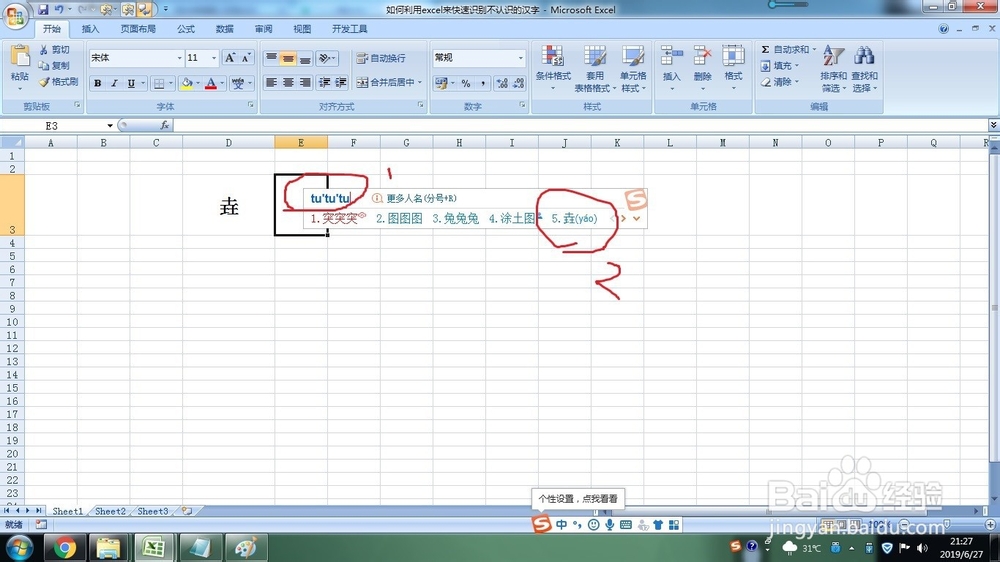The width and height of the screenshot is (1000, 562).
Task: Click the Cut scissors button
Action: (54, 50)
